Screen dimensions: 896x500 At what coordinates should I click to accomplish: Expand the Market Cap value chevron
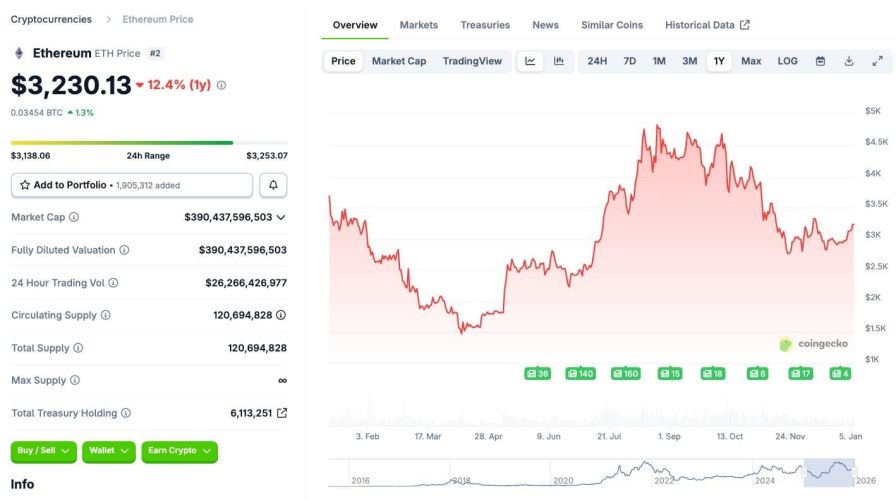pos(281,217)
